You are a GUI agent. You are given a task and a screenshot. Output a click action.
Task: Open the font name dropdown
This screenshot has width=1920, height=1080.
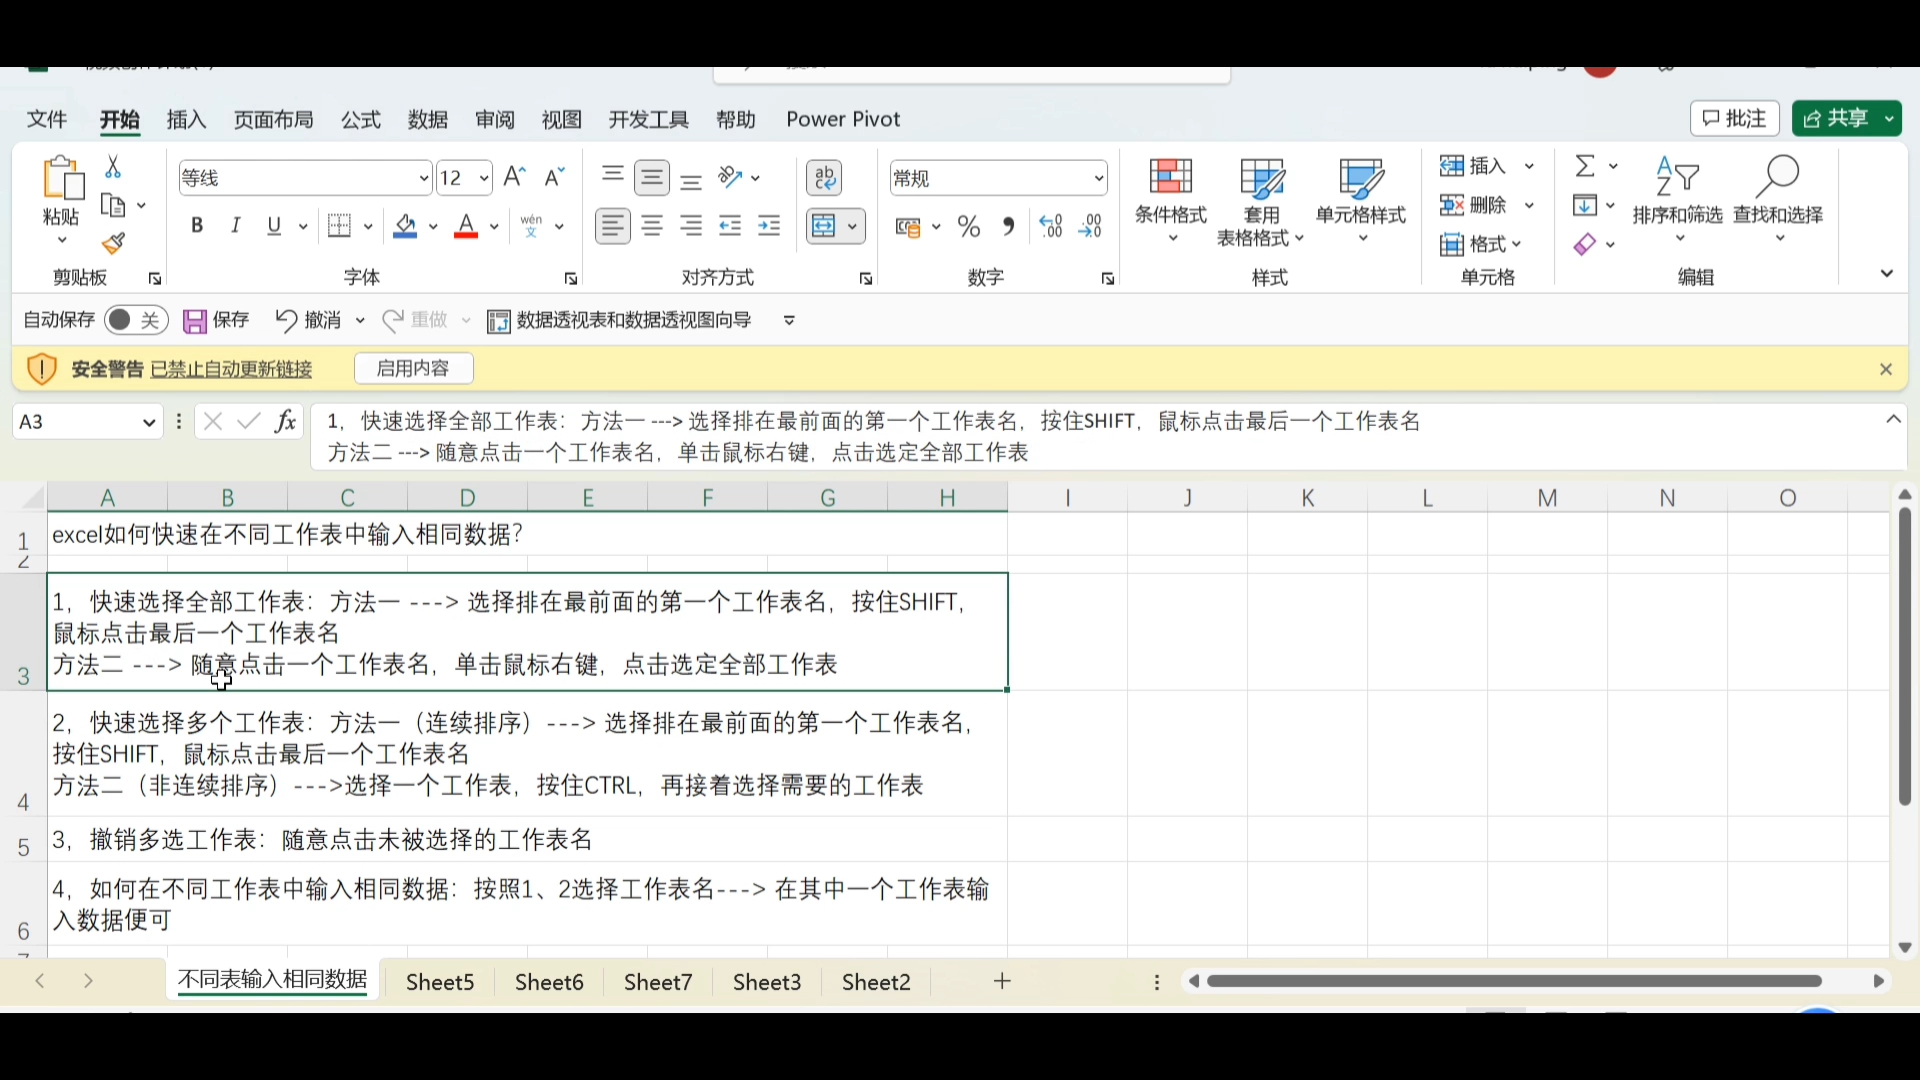[423, 179]
